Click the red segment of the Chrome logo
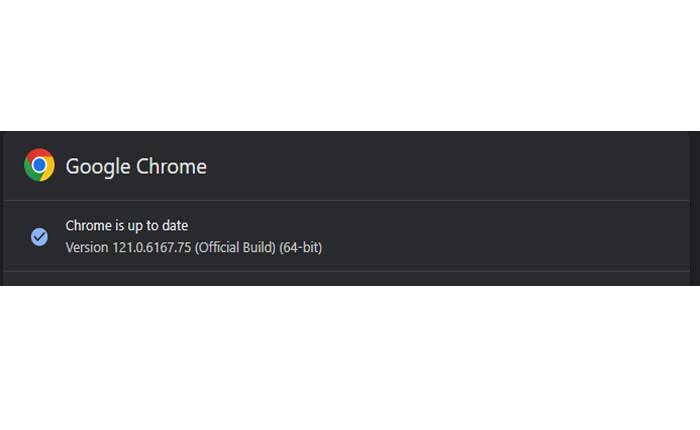Screen dimensions: 700x430 pos(40,155)
